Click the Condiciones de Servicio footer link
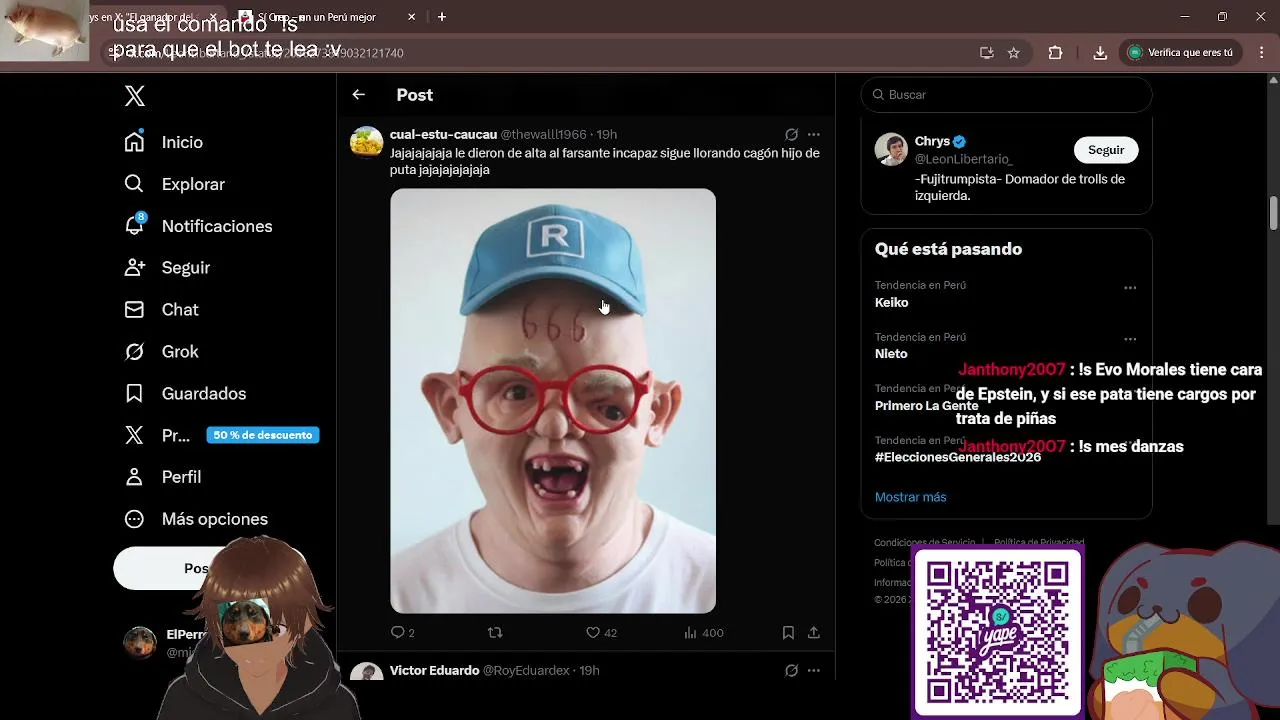This screenshot has height=720, width=1280. (924, 543)
